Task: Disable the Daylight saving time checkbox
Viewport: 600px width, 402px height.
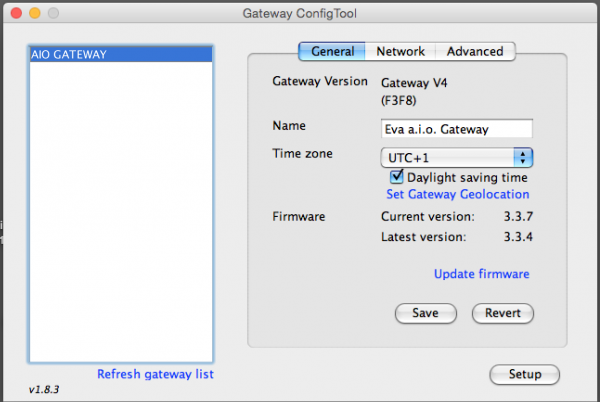Action: point(396,177)
